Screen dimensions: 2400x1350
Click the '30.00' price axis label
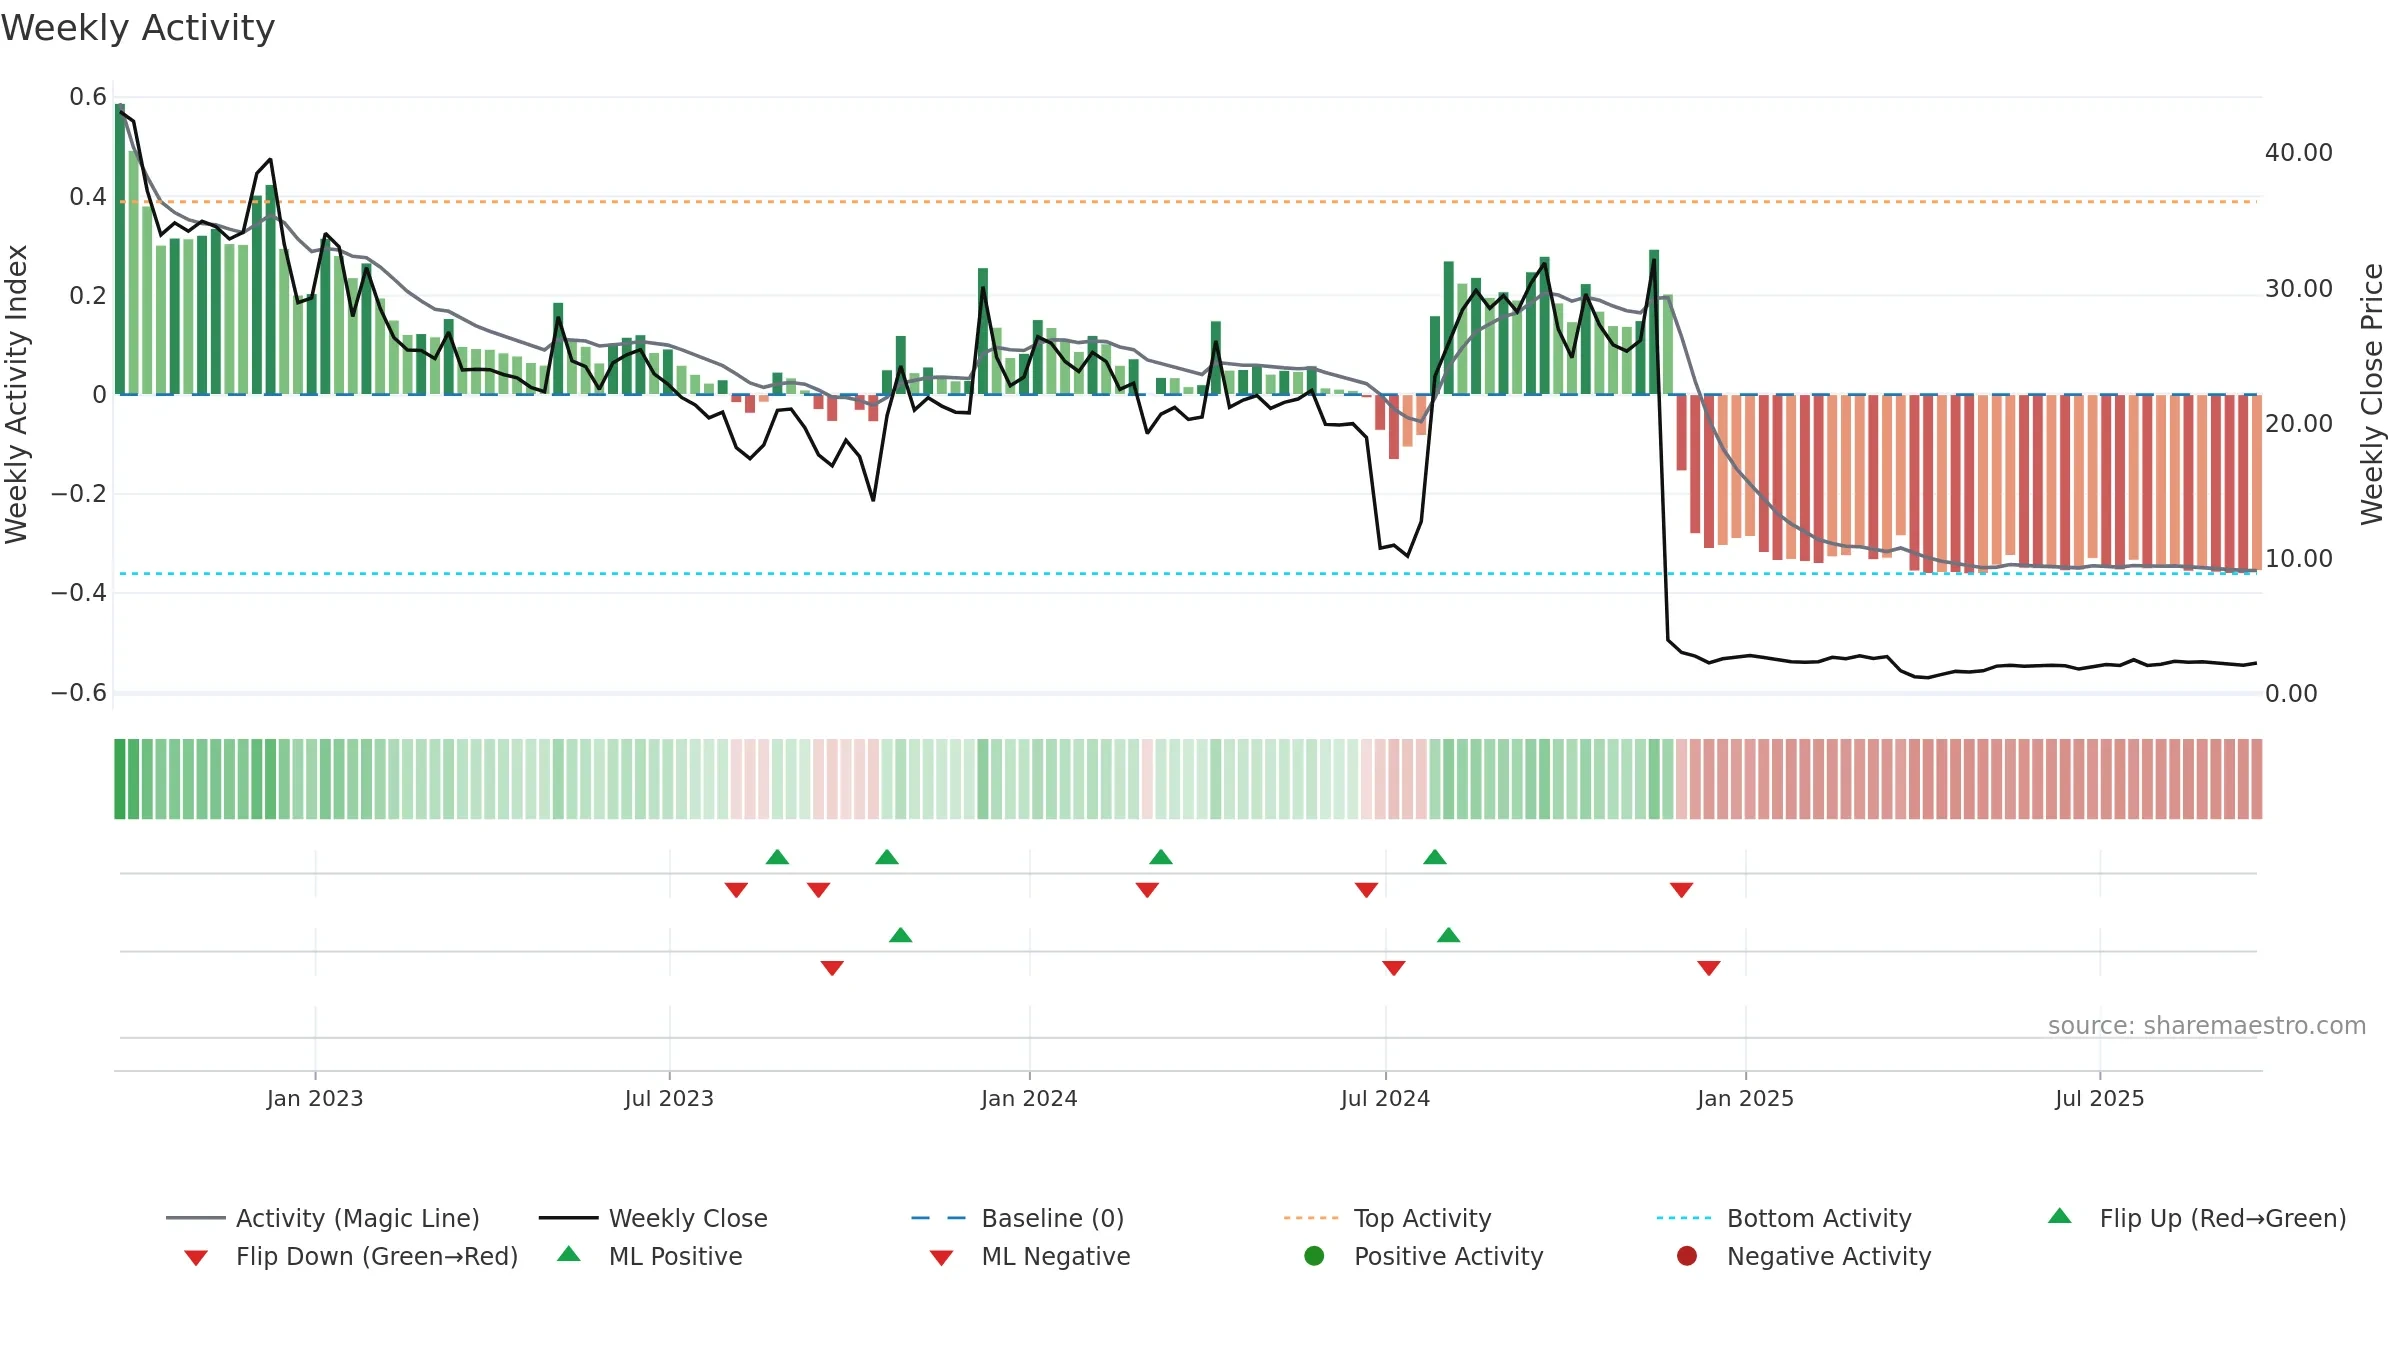2299,288
